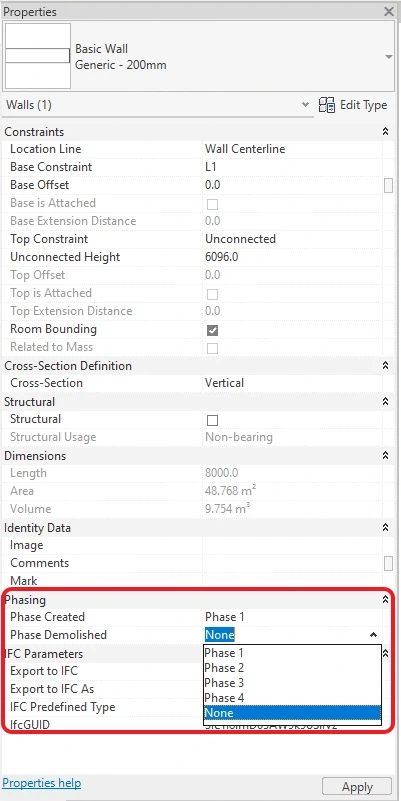Viewport: 401px width, 801px height.
Task: Open the wall type selector dropdown arrow
Action: tap(389, 57)
